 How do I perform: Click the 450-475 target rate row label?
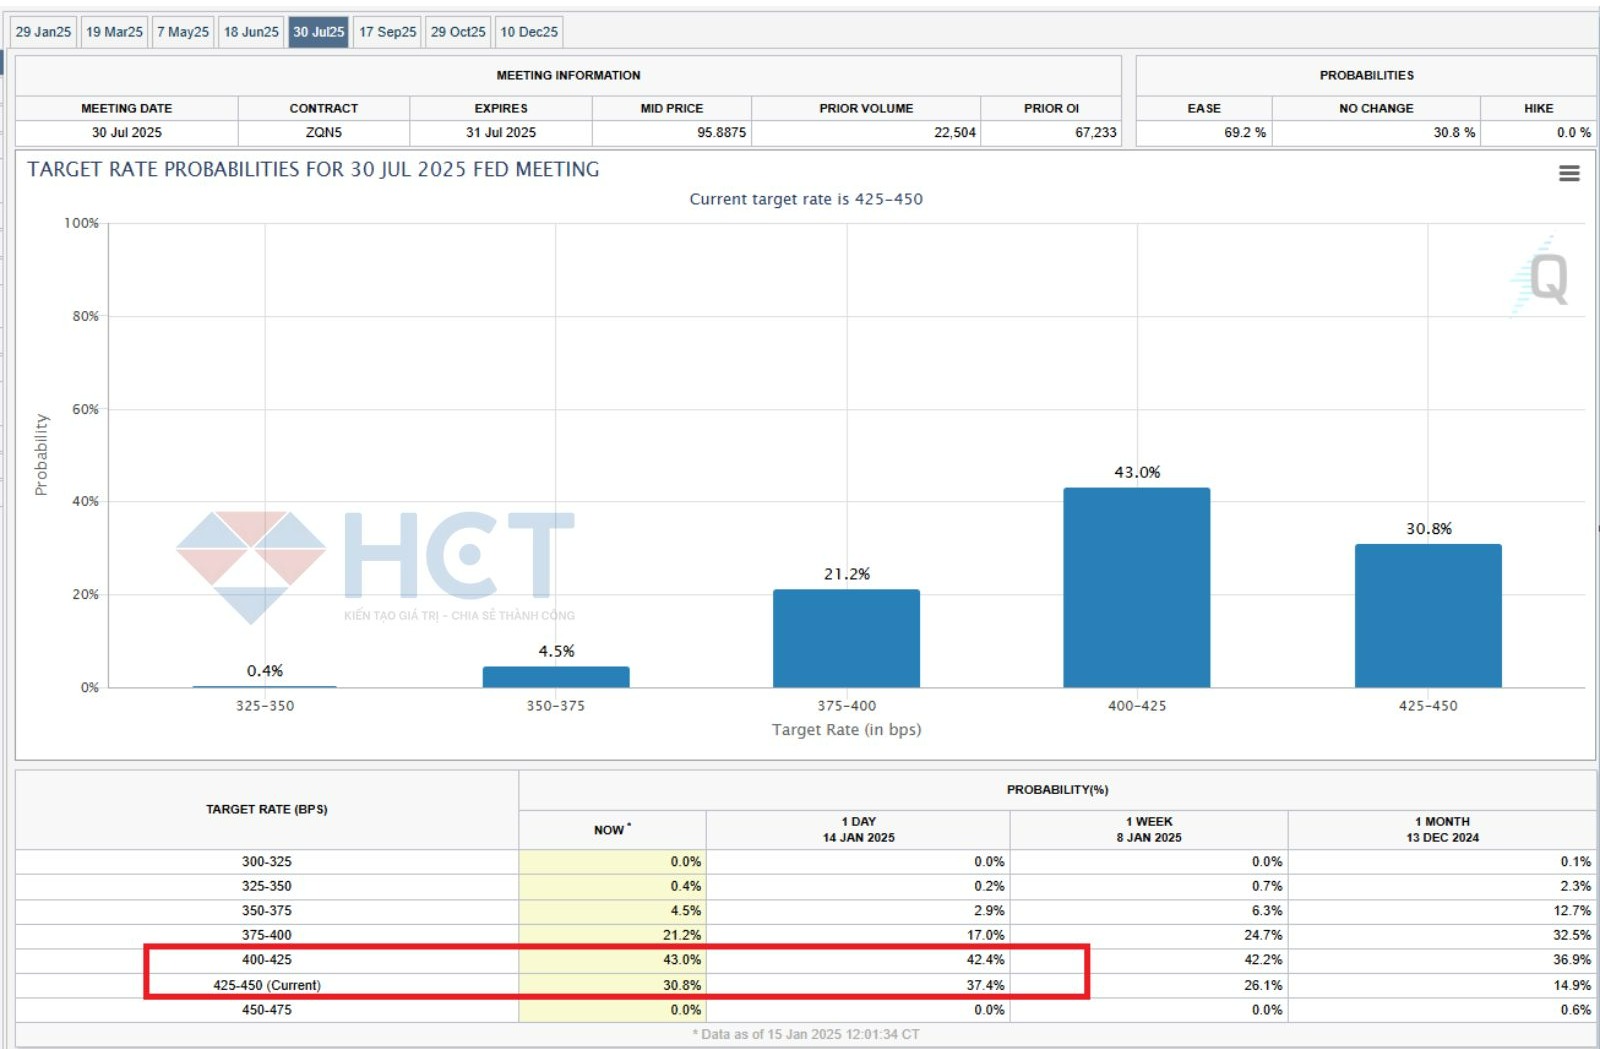pos(267,1010)
